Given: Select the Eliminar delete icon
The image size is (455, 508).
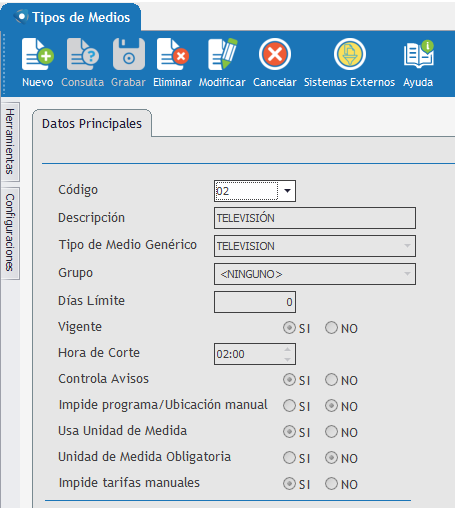Looking at the screenshot, I should click(x=173, y=54).
